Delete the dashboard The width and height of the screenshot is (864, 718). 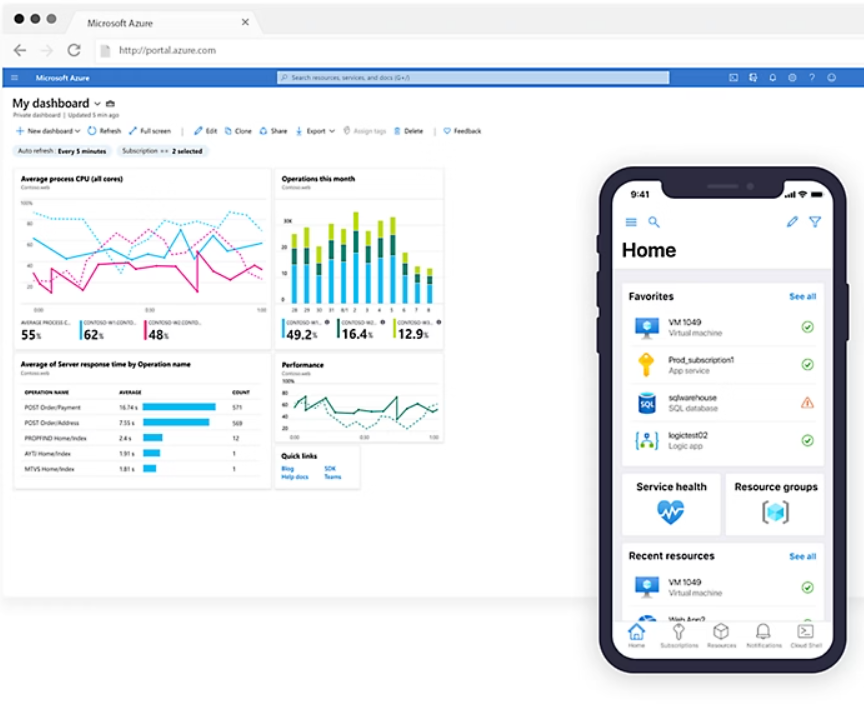[408, 131]
